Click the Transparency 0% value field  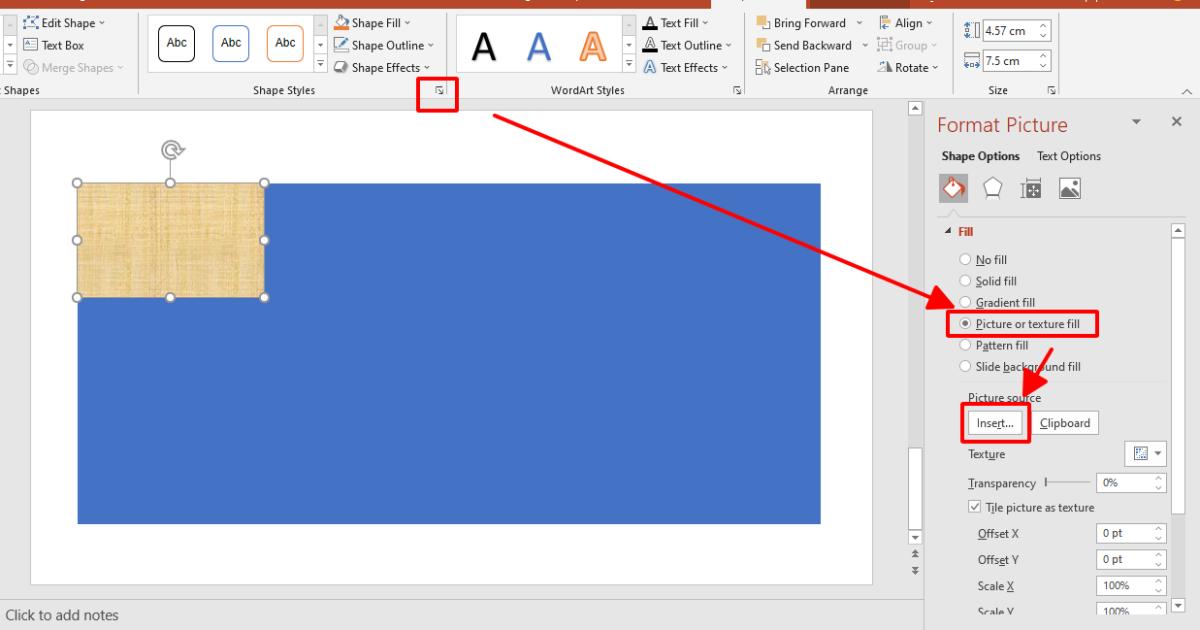coord(1123,482)
